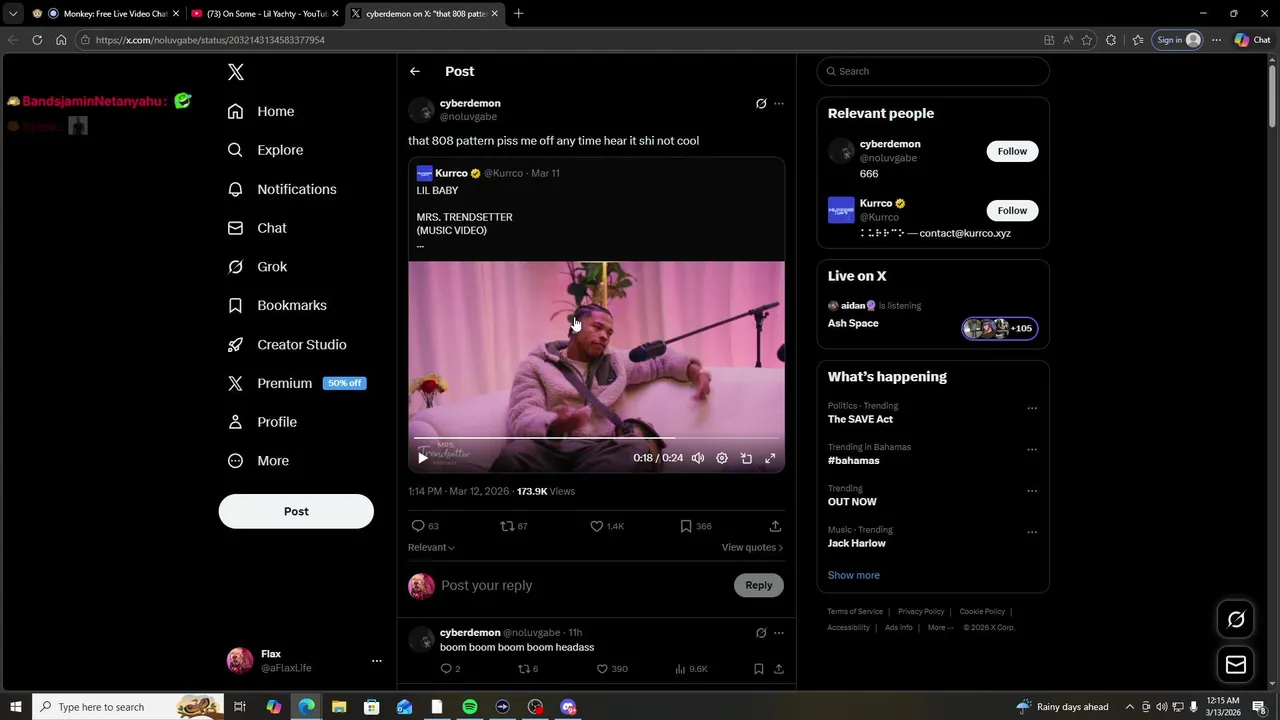
Task: Like the post with 1.4K likes
Action: point(607,526)
